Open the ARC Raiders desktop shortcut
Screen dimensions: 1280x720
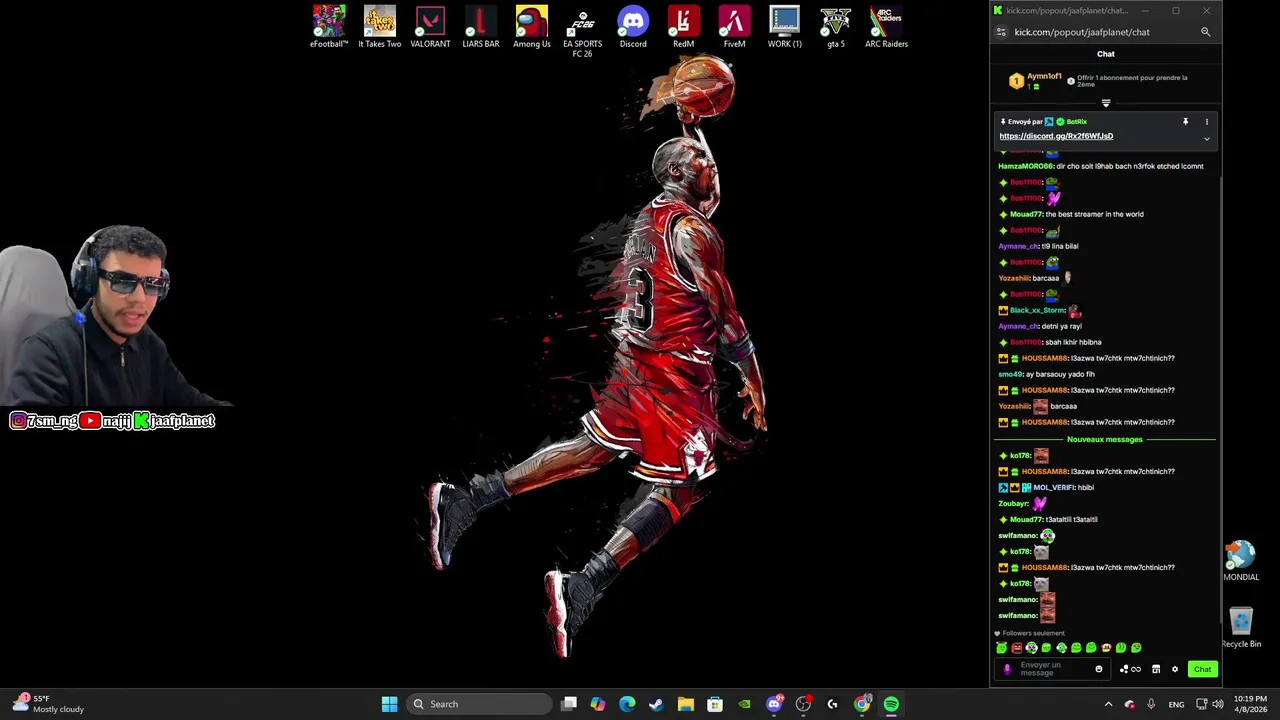coord(887,27)
